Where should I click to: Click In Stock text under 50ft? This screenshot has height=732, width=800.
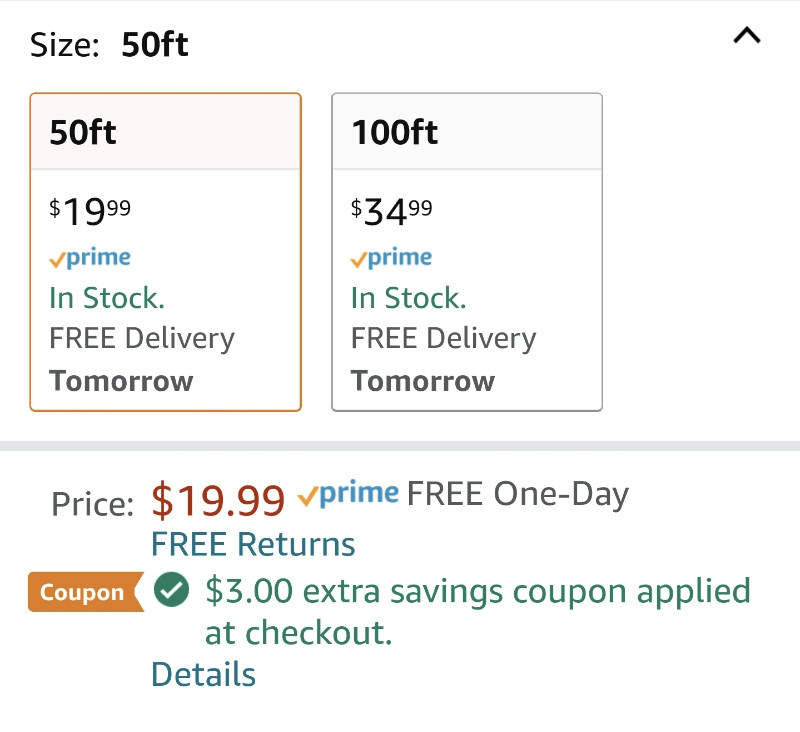point(107,298)
